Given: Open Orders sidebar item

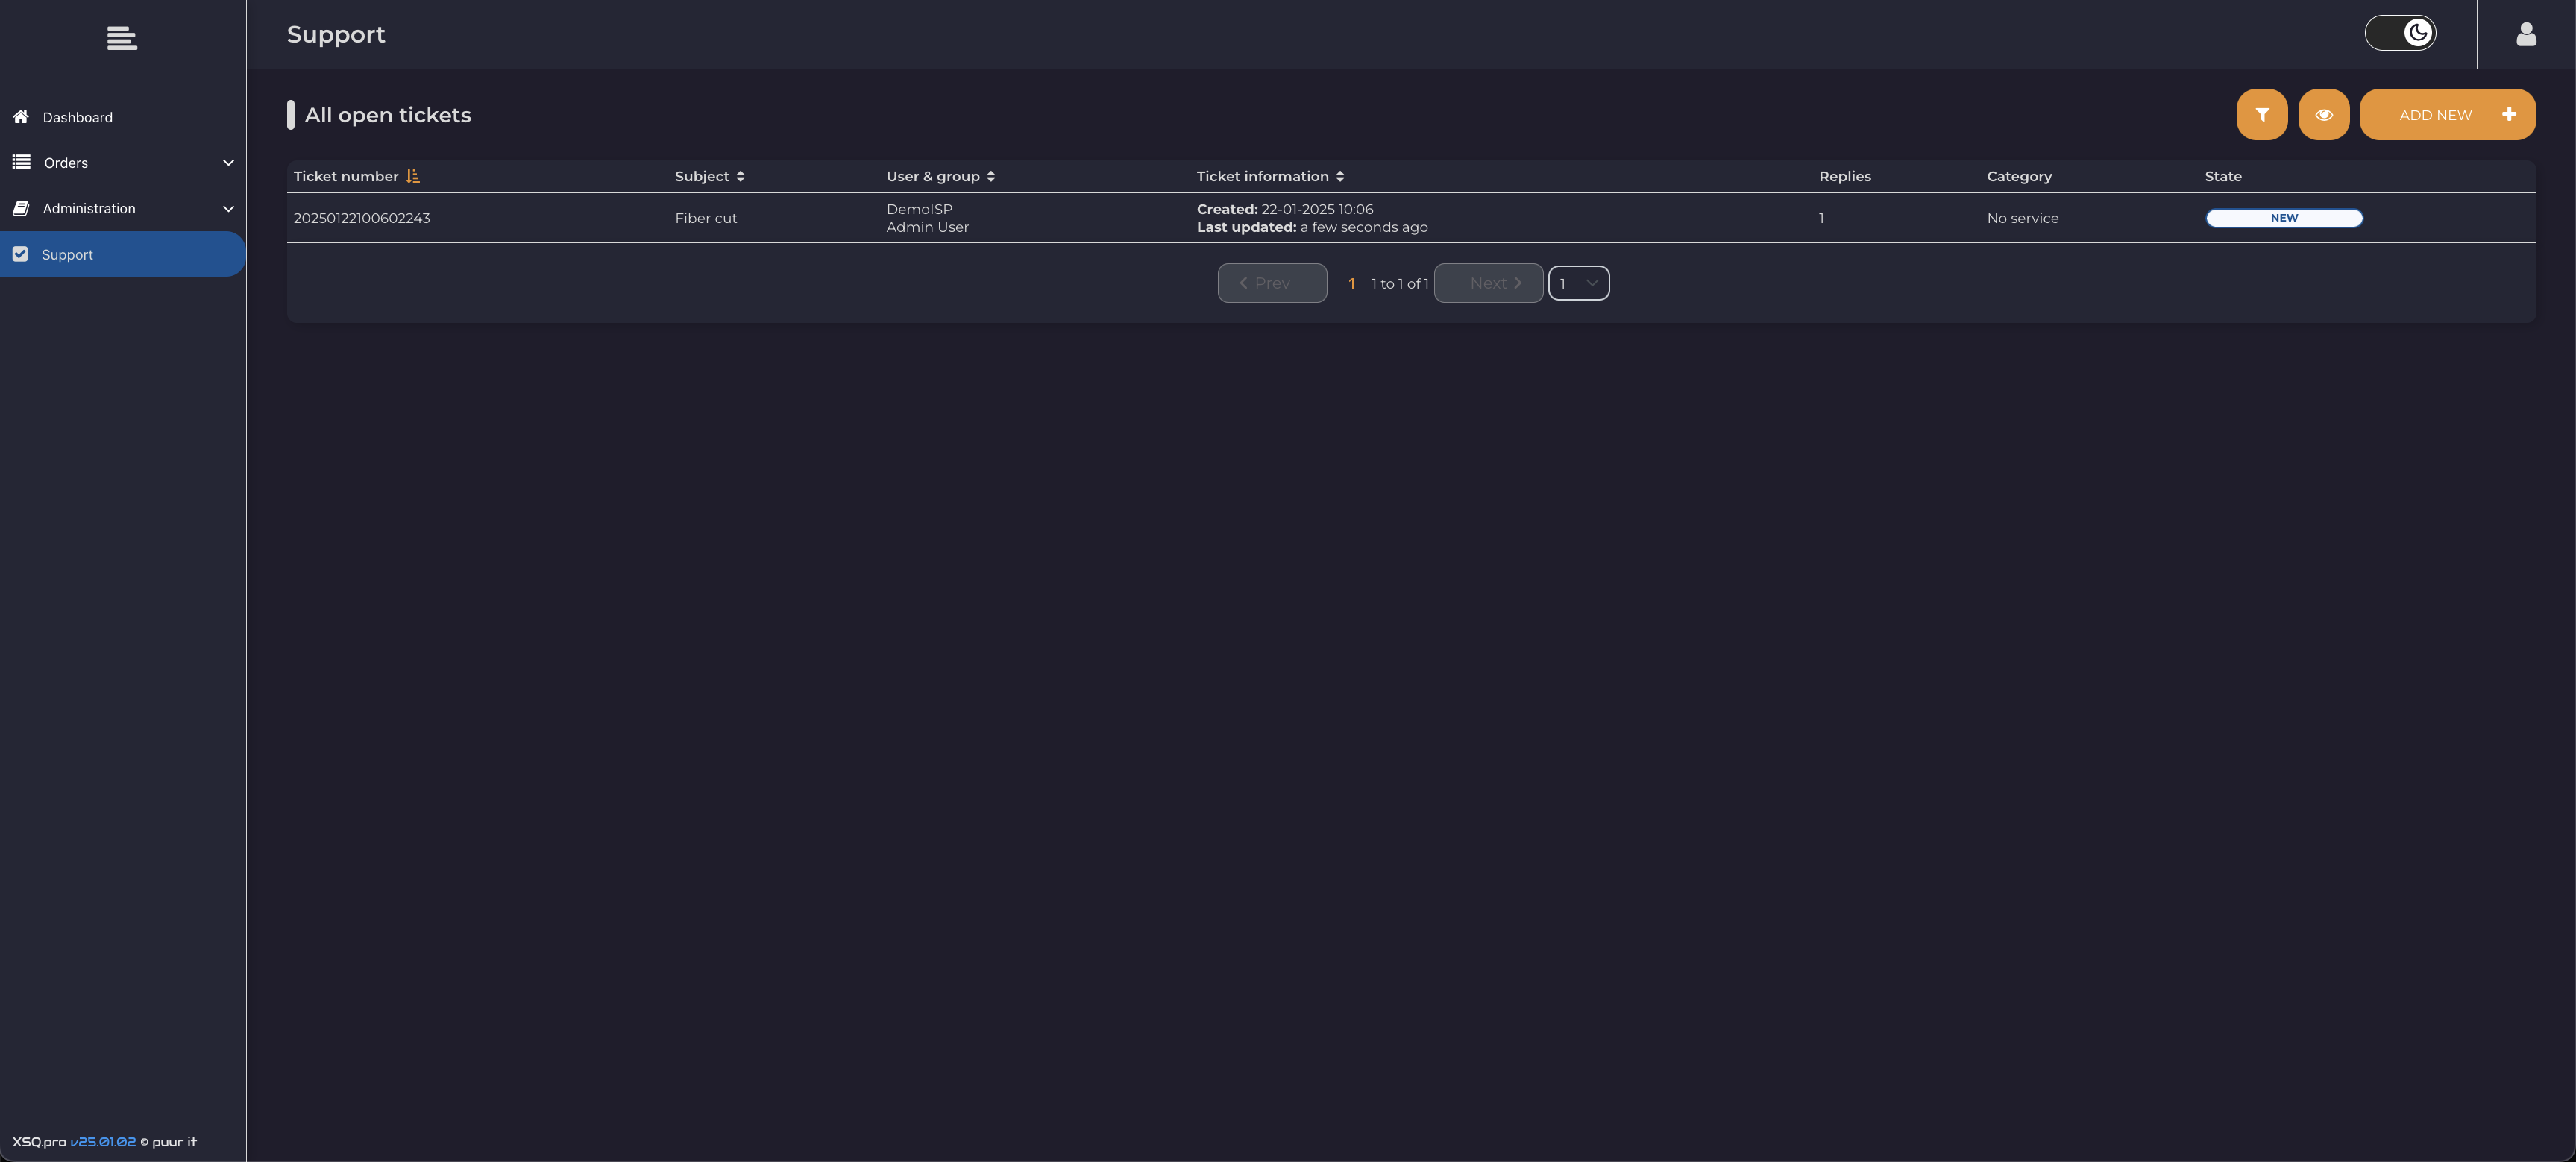Looking at the screenshot, I should point(66,163).
